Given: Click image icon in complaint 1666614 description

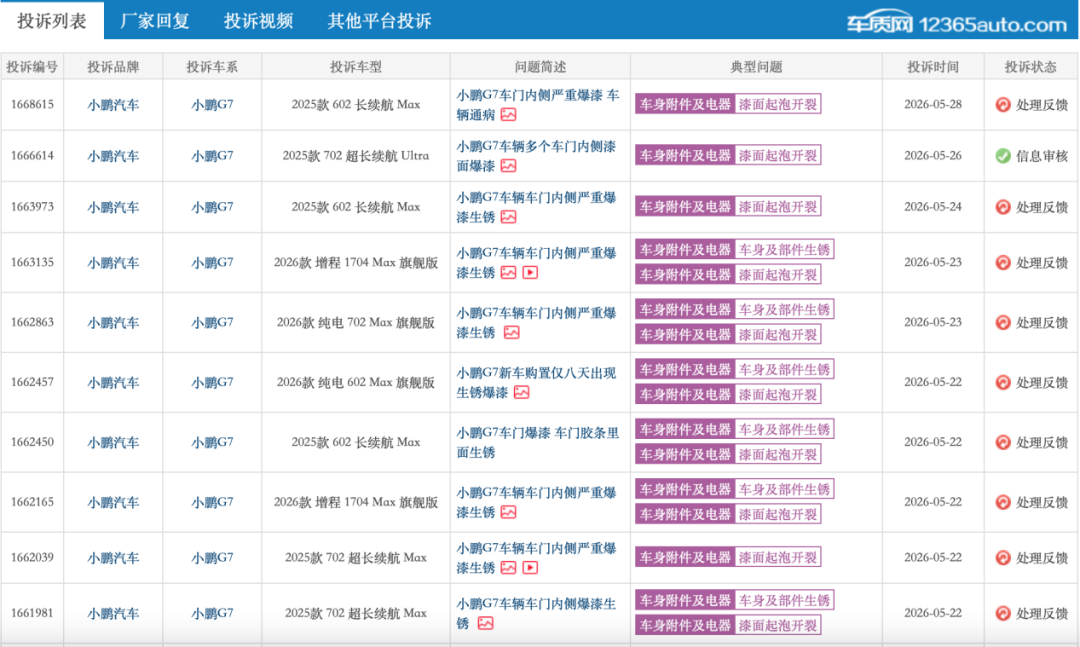Looking at the screenshot, I should click(x=508, y=166).
